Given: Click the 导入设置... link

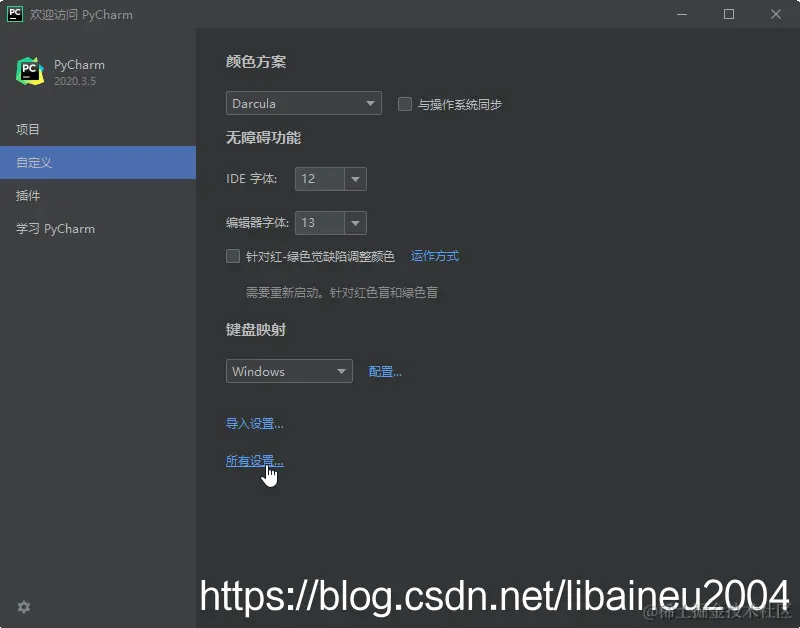Looking at the screenshot, I should [x=255, y=423].
